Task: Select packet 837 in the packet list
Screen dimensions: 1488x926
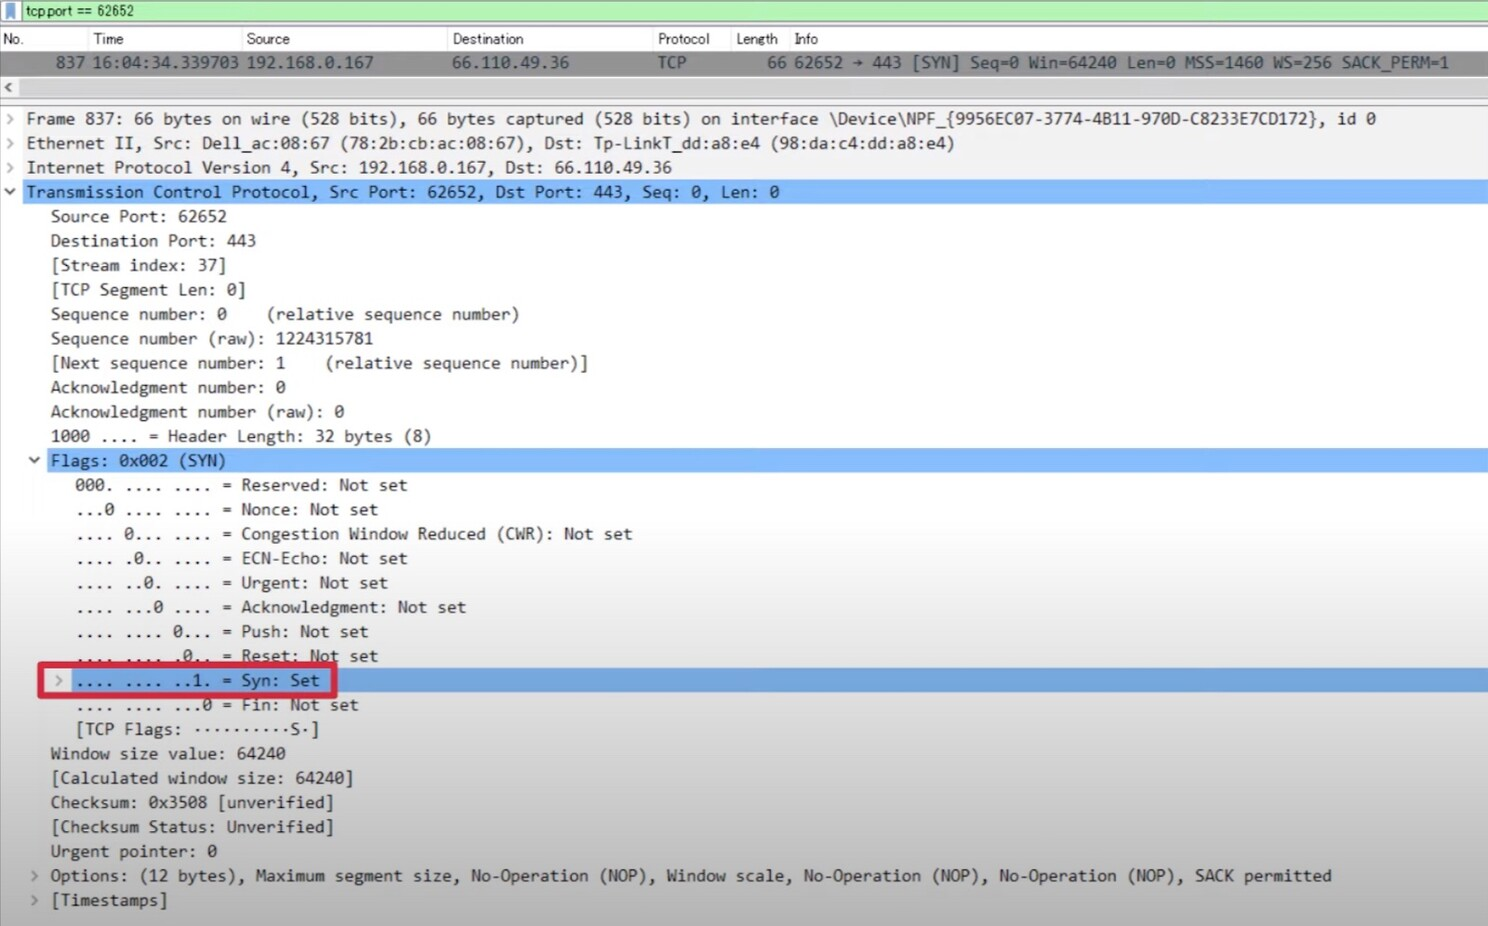Action: 700,63
